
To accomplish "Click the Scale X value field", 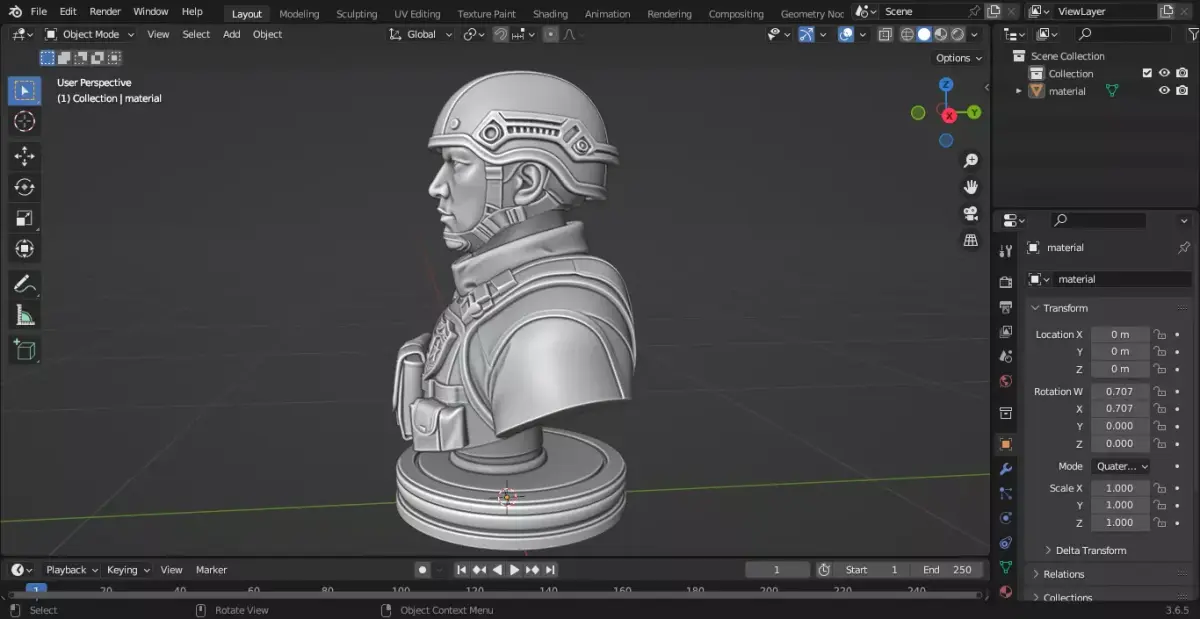I will [x=1120, y=488].
